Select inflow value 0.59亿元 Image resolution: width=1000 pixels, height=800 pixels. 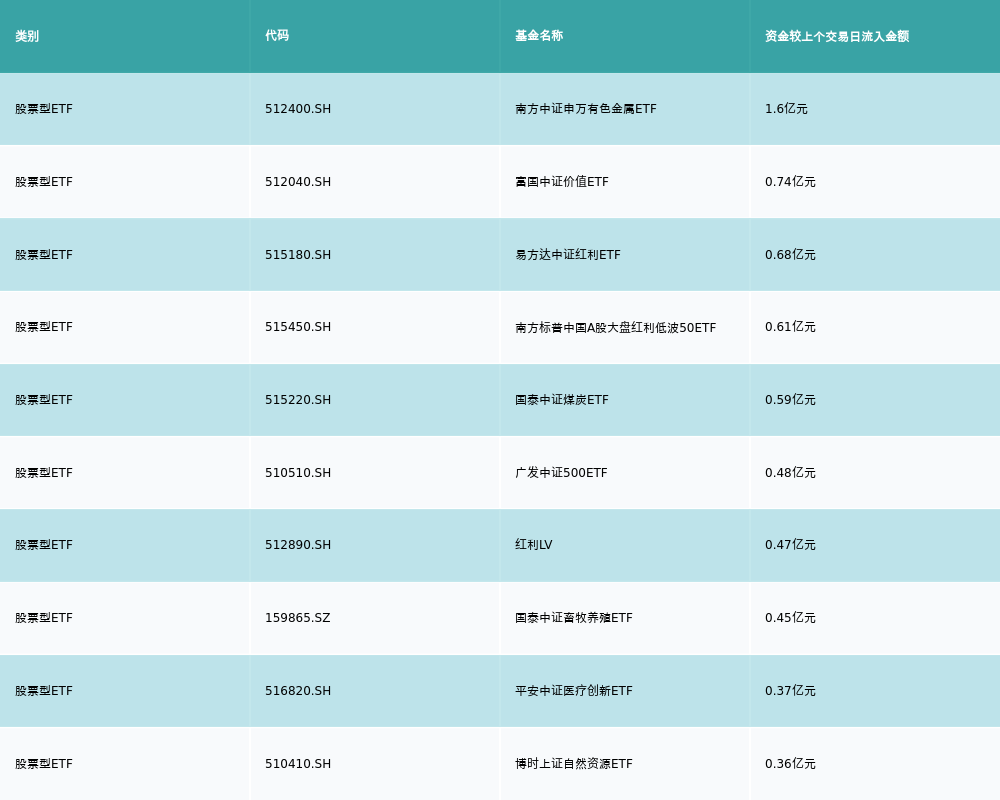point(790,400)
